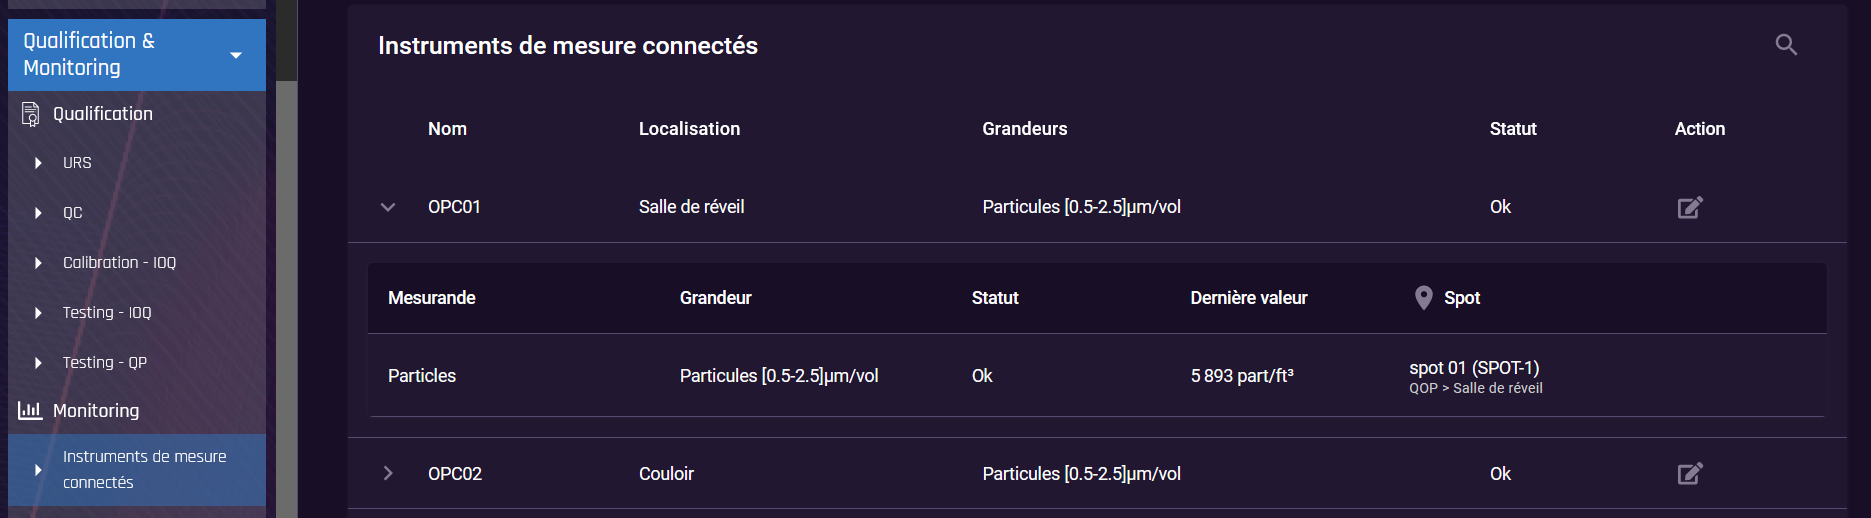1871x518 pixels.
Task: Open Testing - QP section
Action: 105,362
